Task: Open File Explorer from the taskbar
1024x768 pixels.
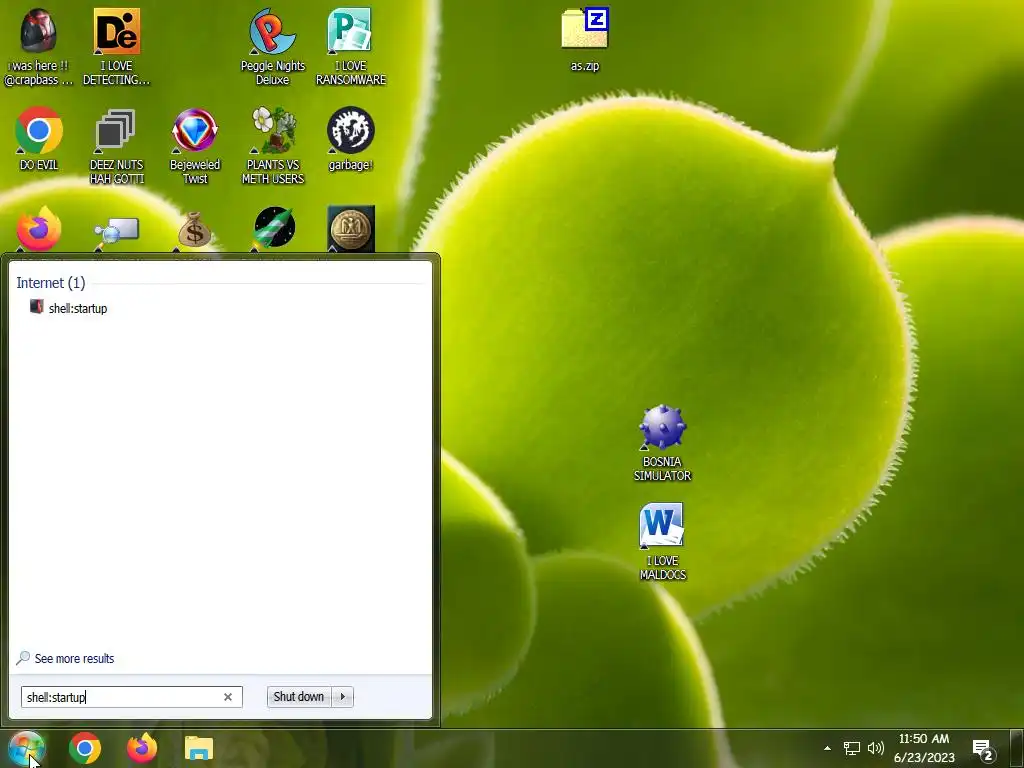Action: (x=199, y=748)
